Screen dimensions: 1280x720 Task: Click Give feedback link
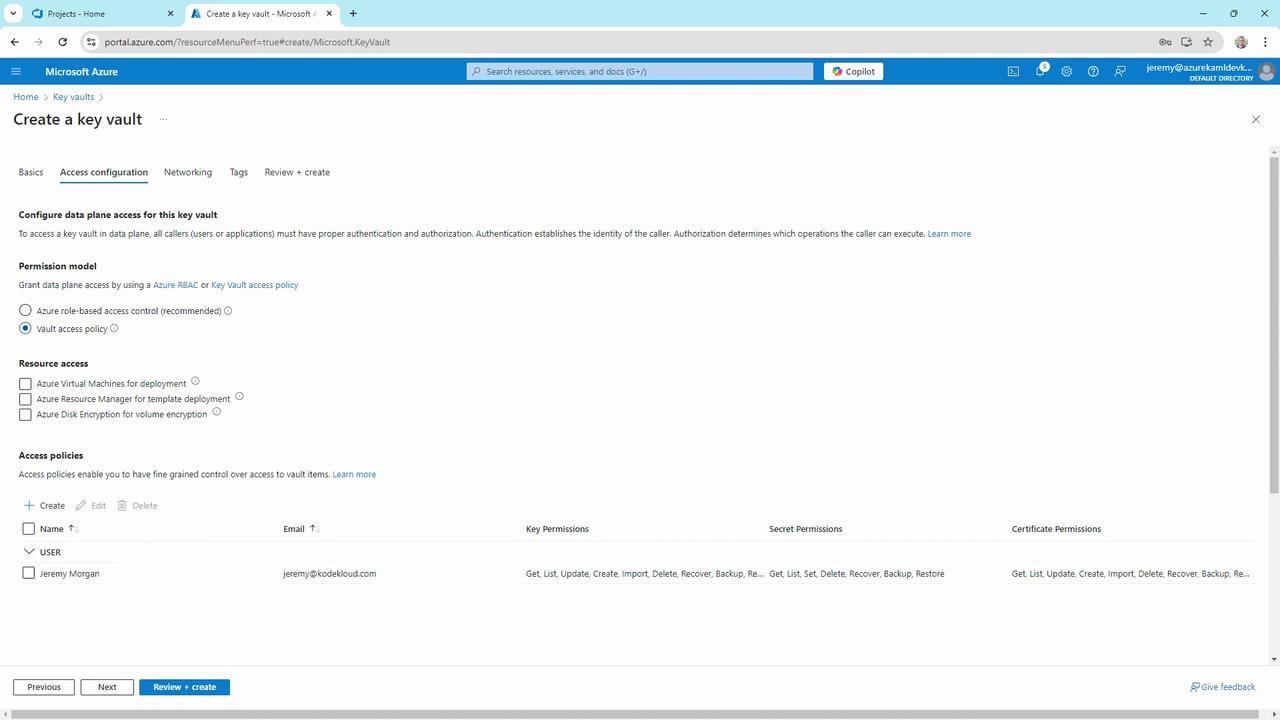(x=1223, y=687)
